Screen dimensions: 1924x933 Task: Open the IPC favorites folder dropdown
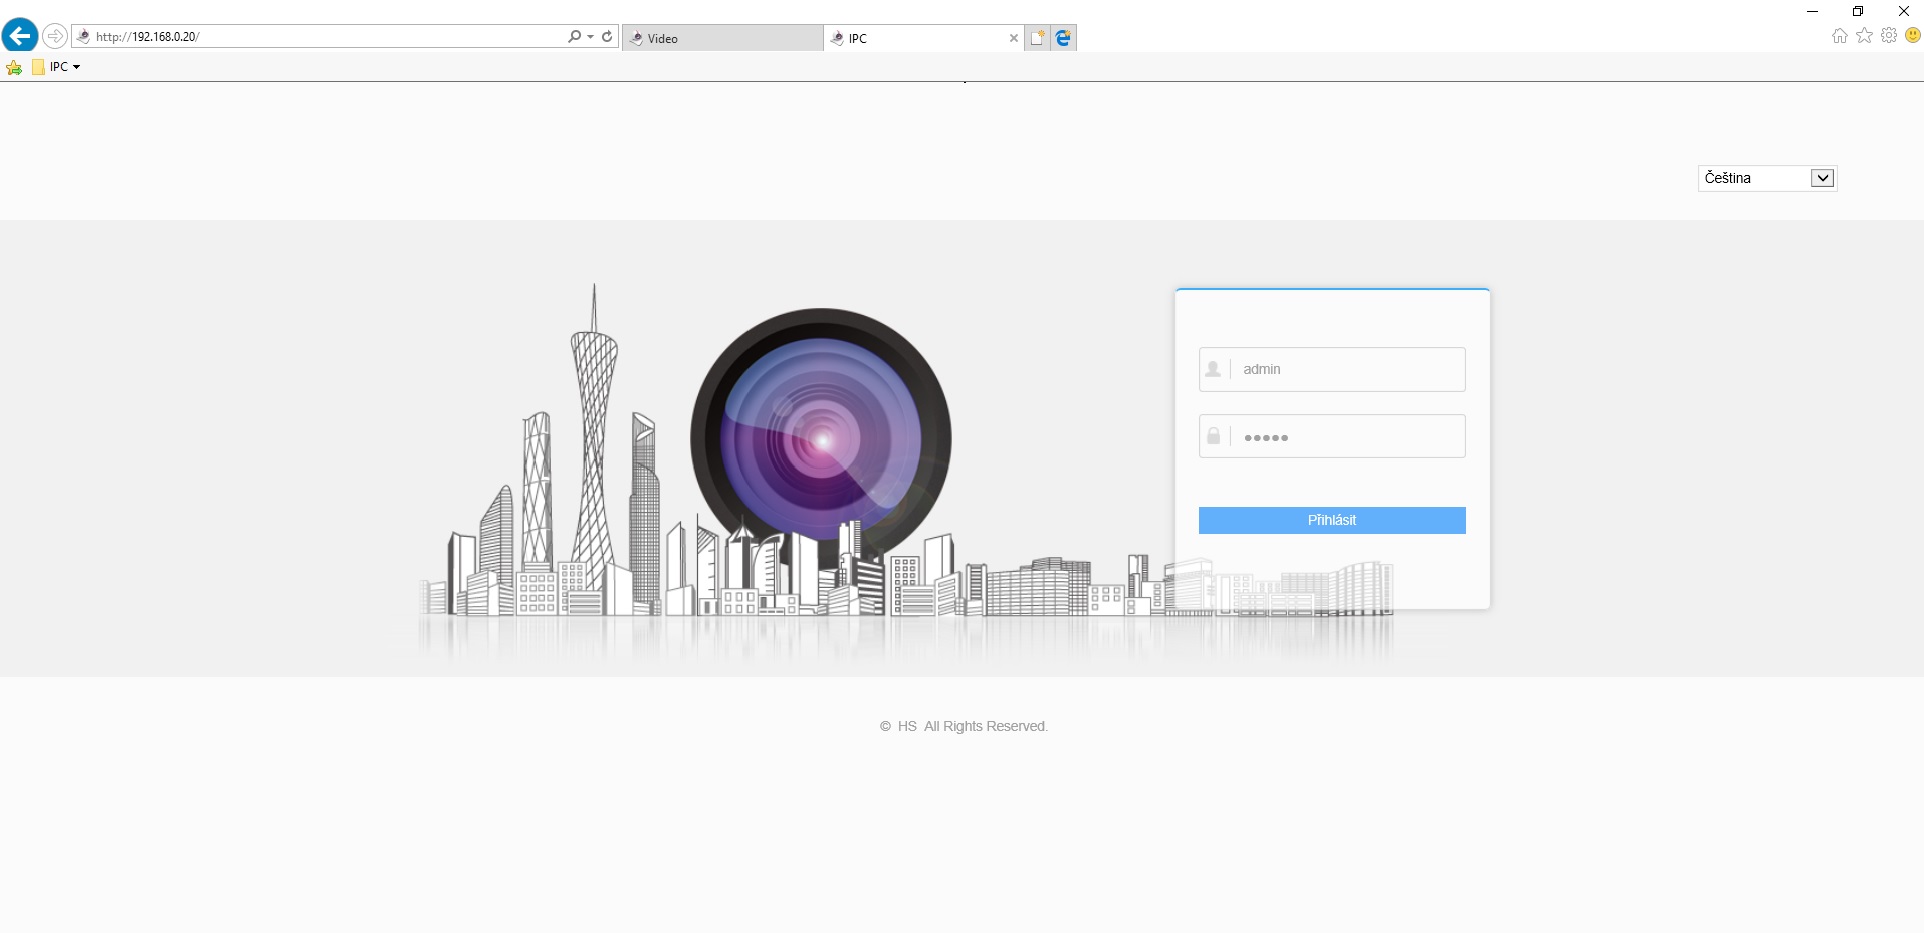pyautogui.click(x=56, y=67)
